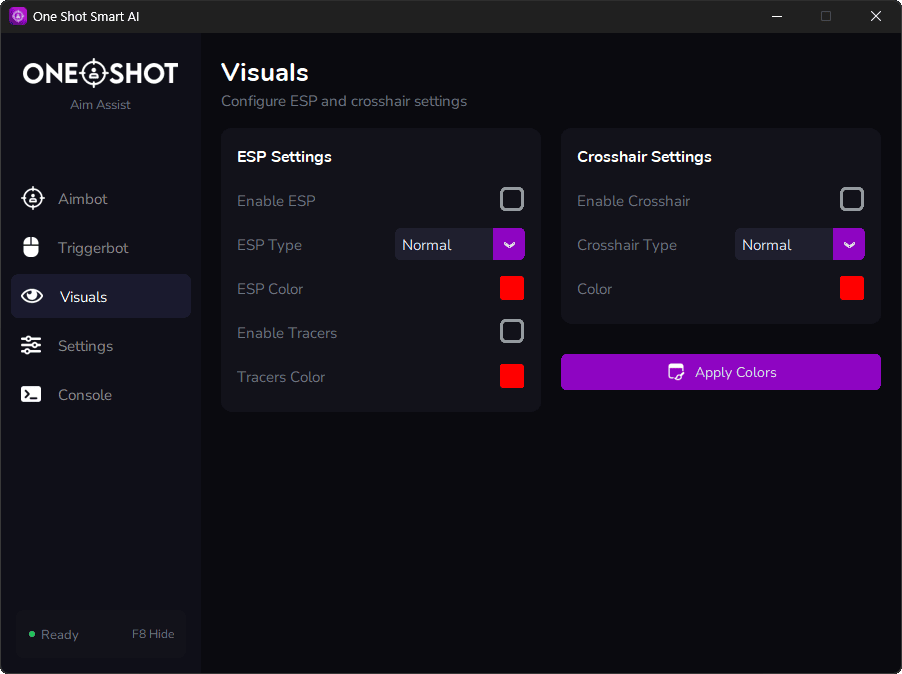This screenshot has width=902, height=674.
Task: Click the eye icon beside Visuals
Action: coord(32,297)
